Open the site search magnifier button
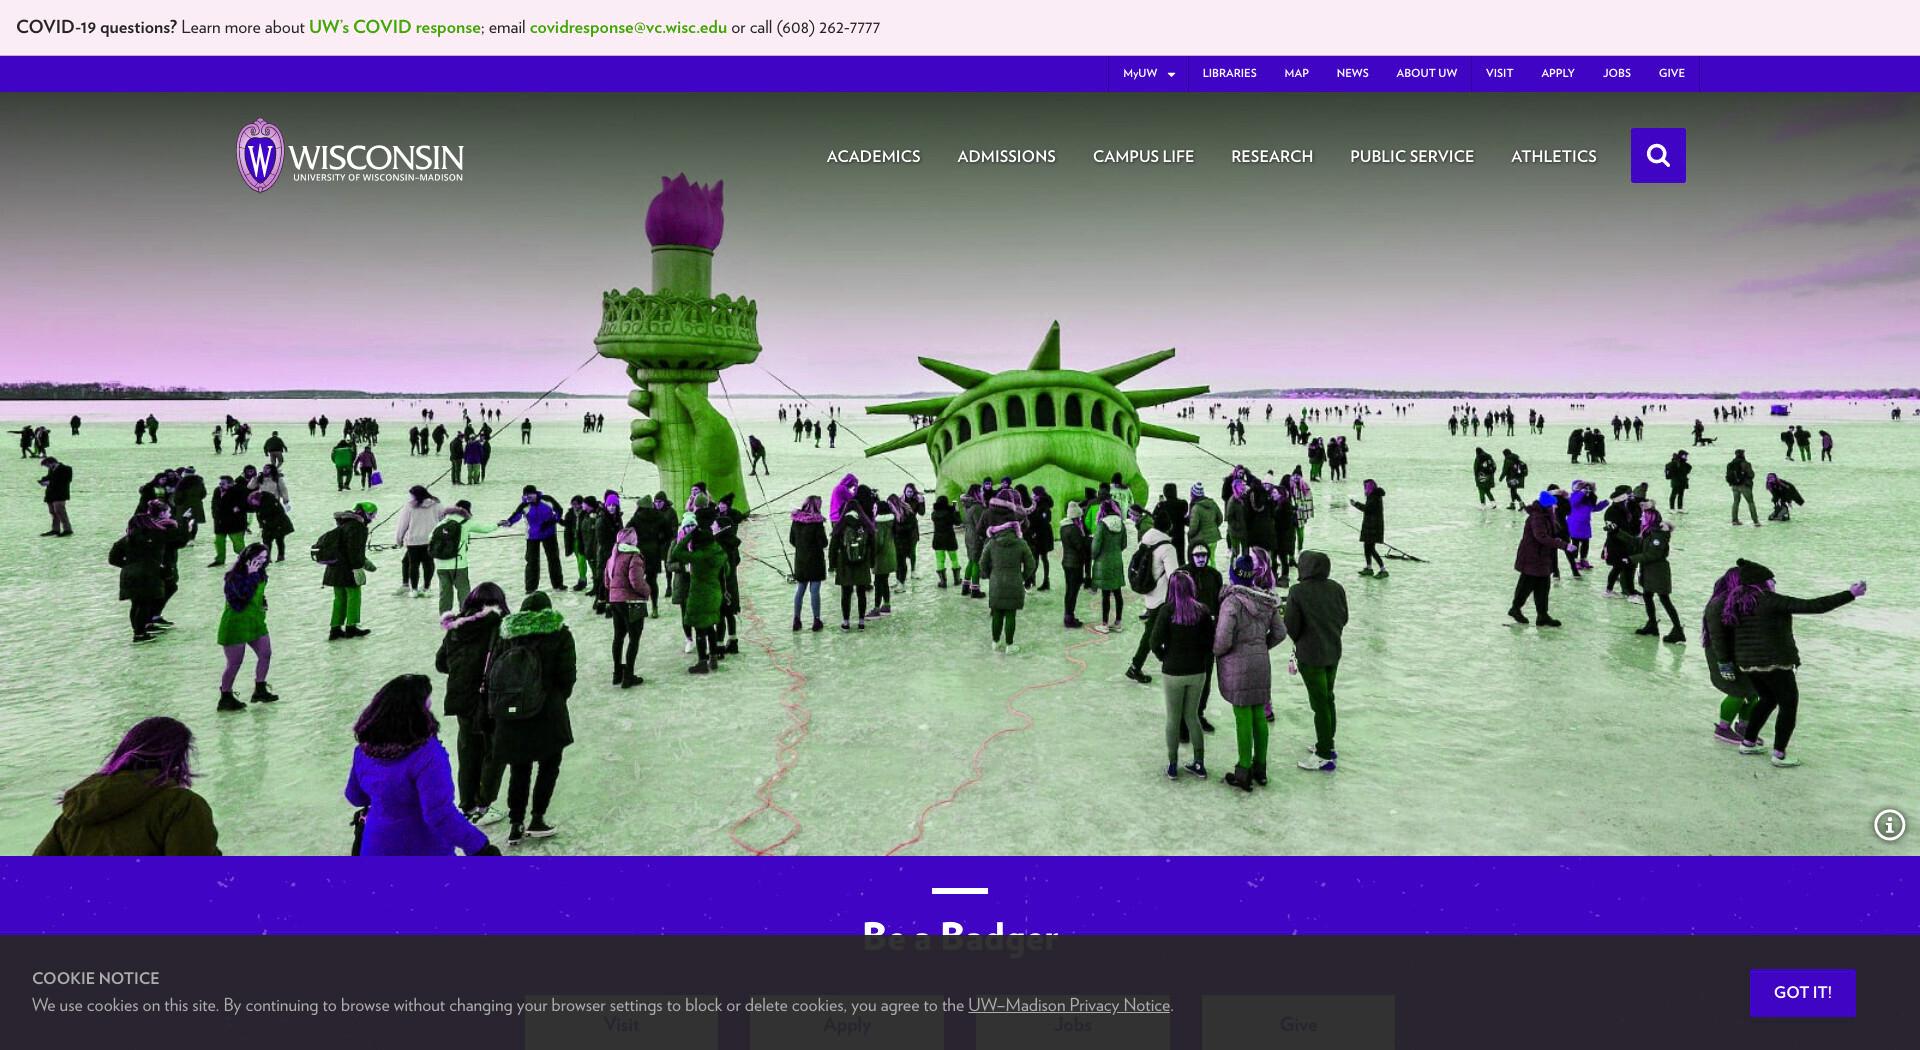The image size is (1920, 1050). pos(1658,155)
